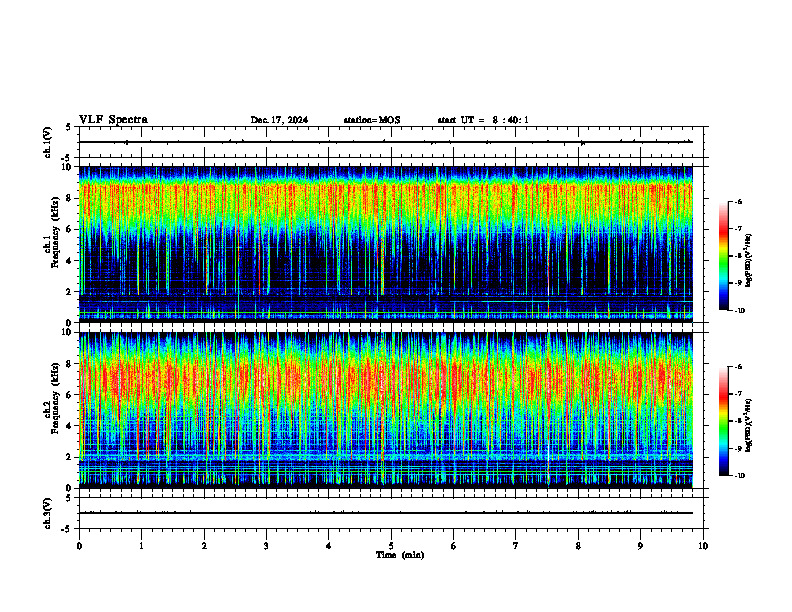The height and width of the screenshot is (612, 792).
Task: Click the ch.1 color scale log(PSD) units label
Action: 750,261
